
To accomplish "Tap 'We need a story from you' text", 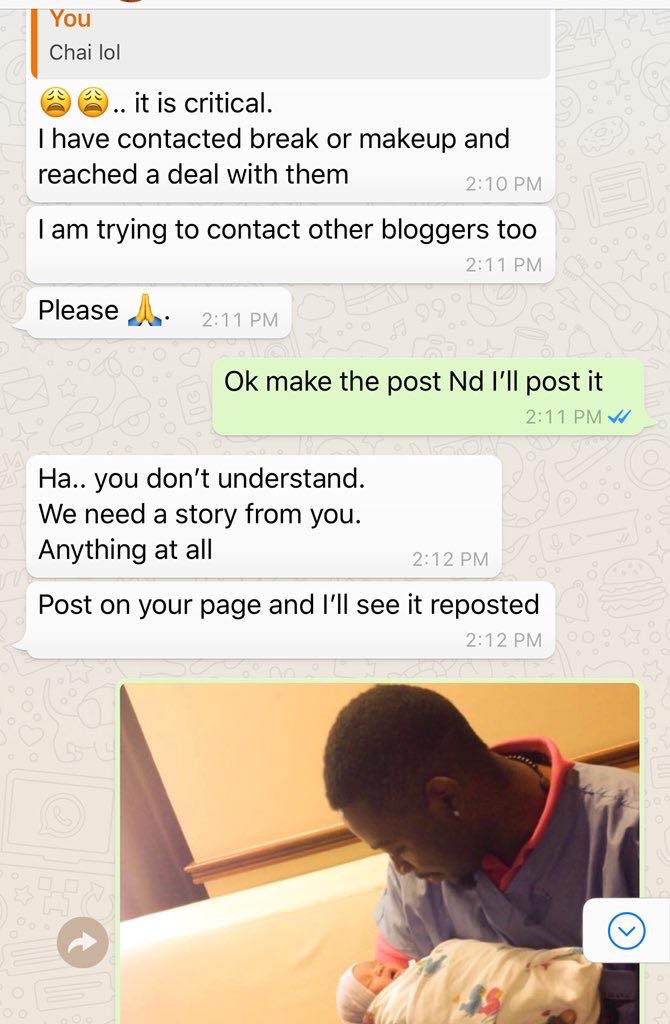I will click(x=200, y=514).
